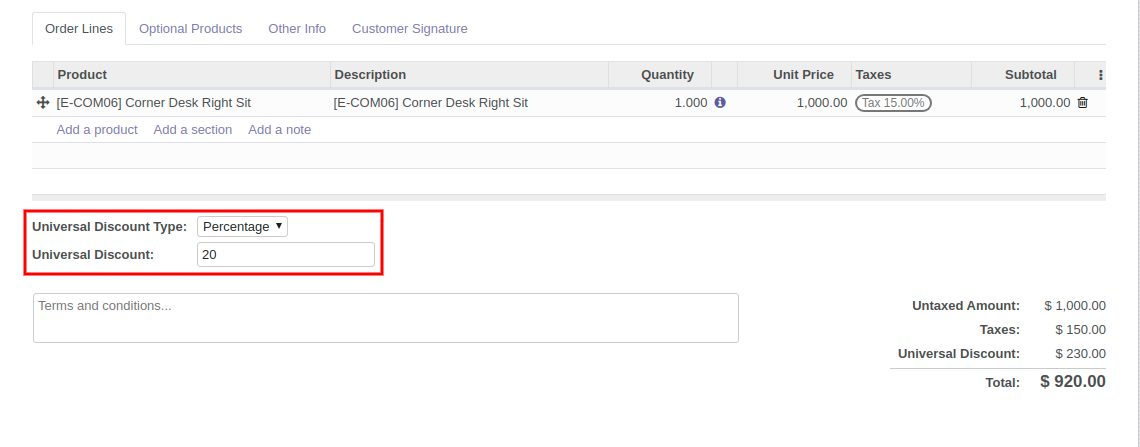
Task: Open the column options kebab menu
Action: tap(1100, 75)
